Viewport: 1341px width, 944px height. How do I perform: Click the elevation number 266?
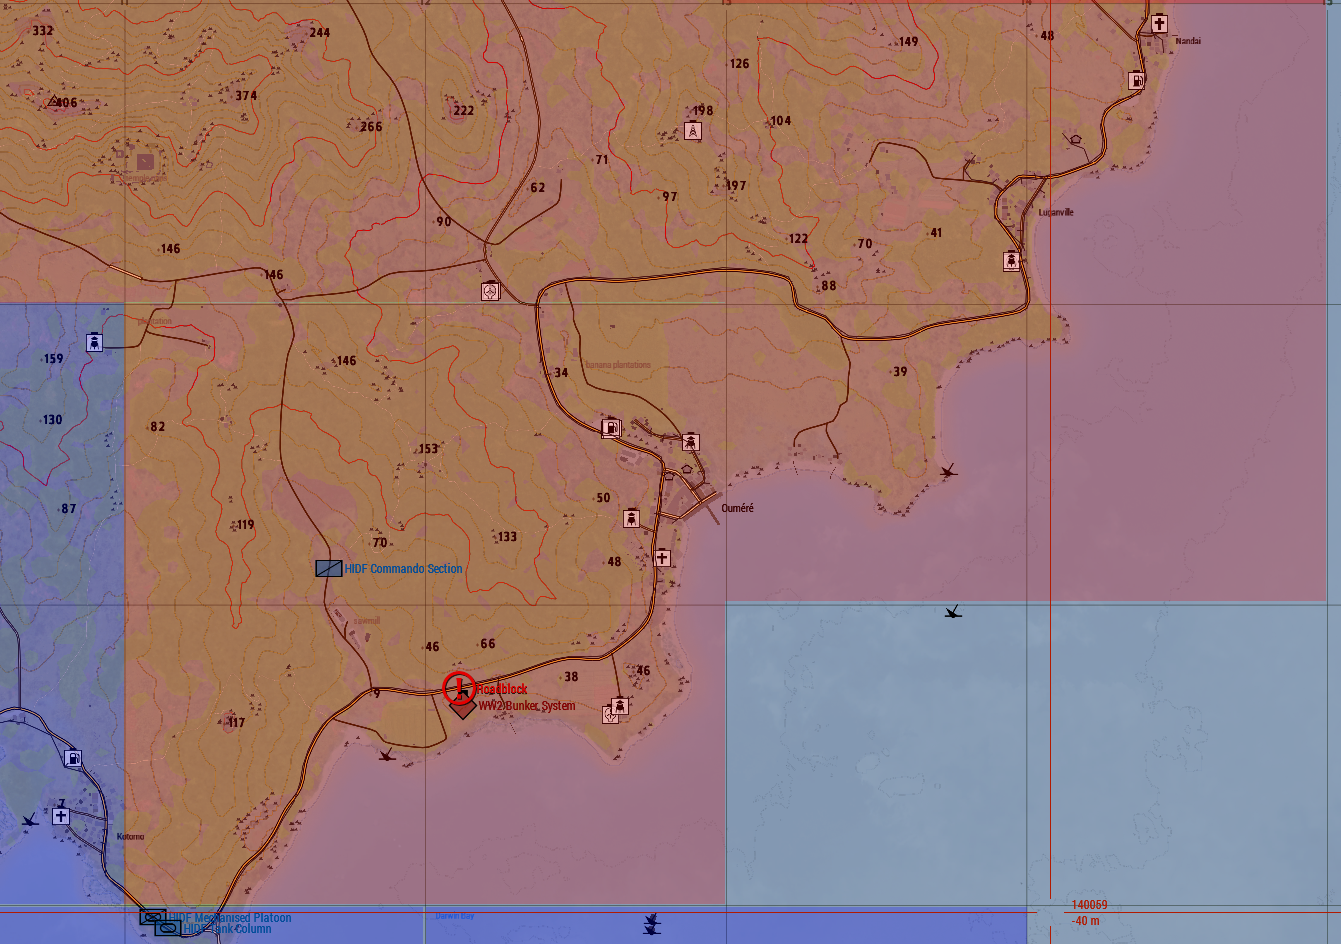371,127
